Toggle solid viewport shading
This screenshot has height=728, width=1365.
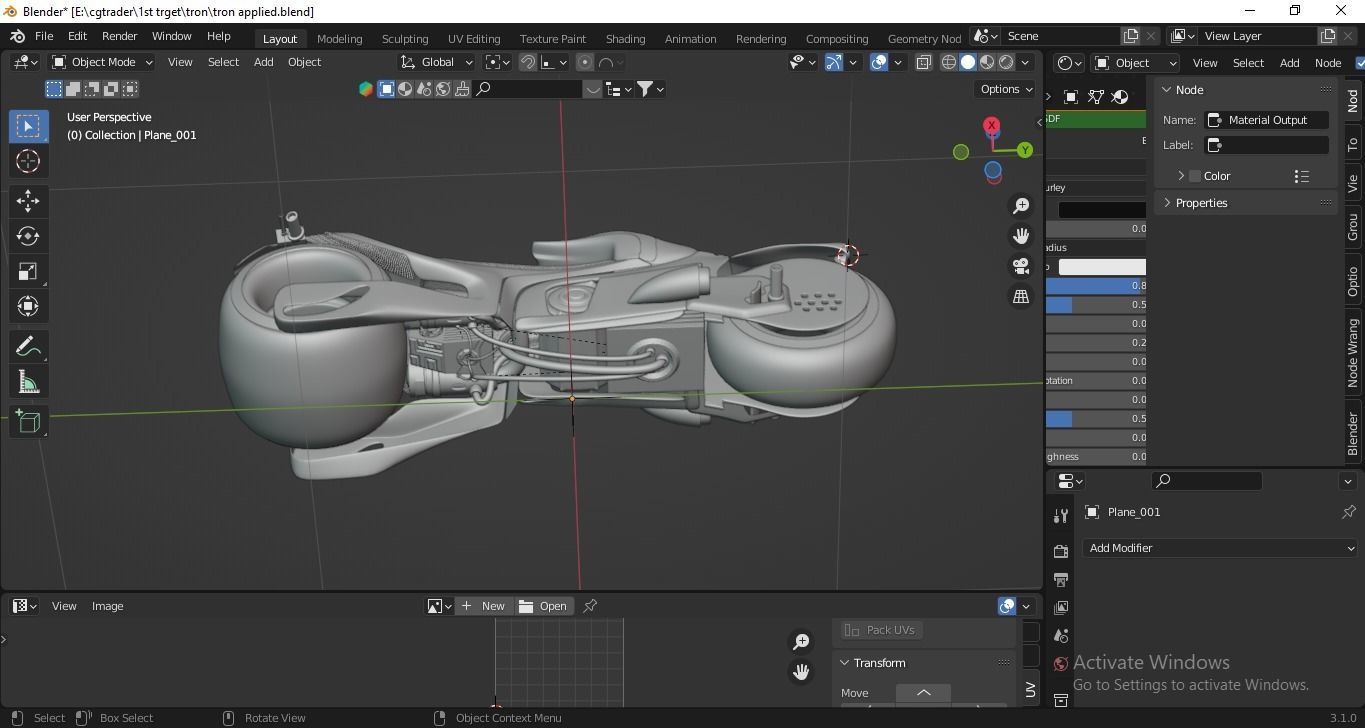click(x=968, y=62)
